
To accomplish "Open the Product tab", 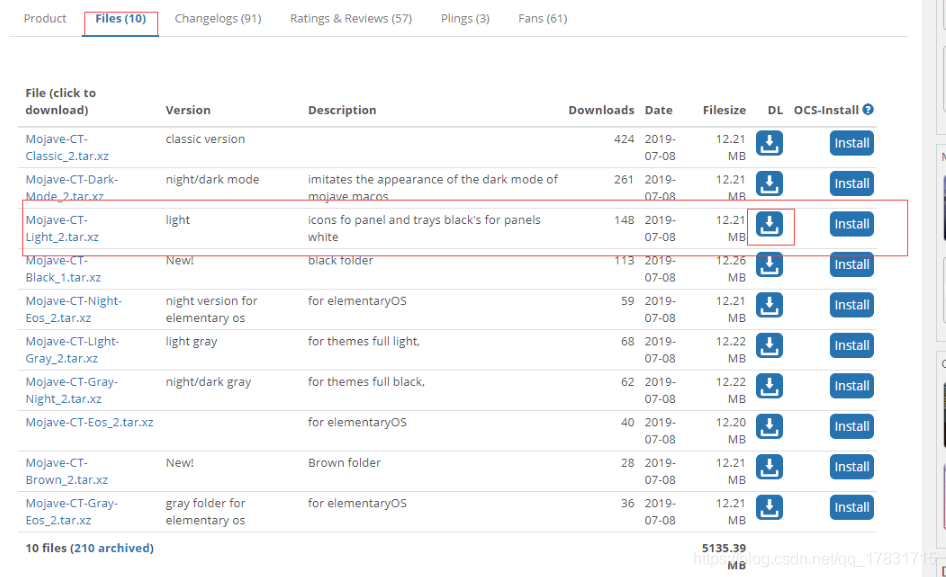I will click(x=45, y=19).
